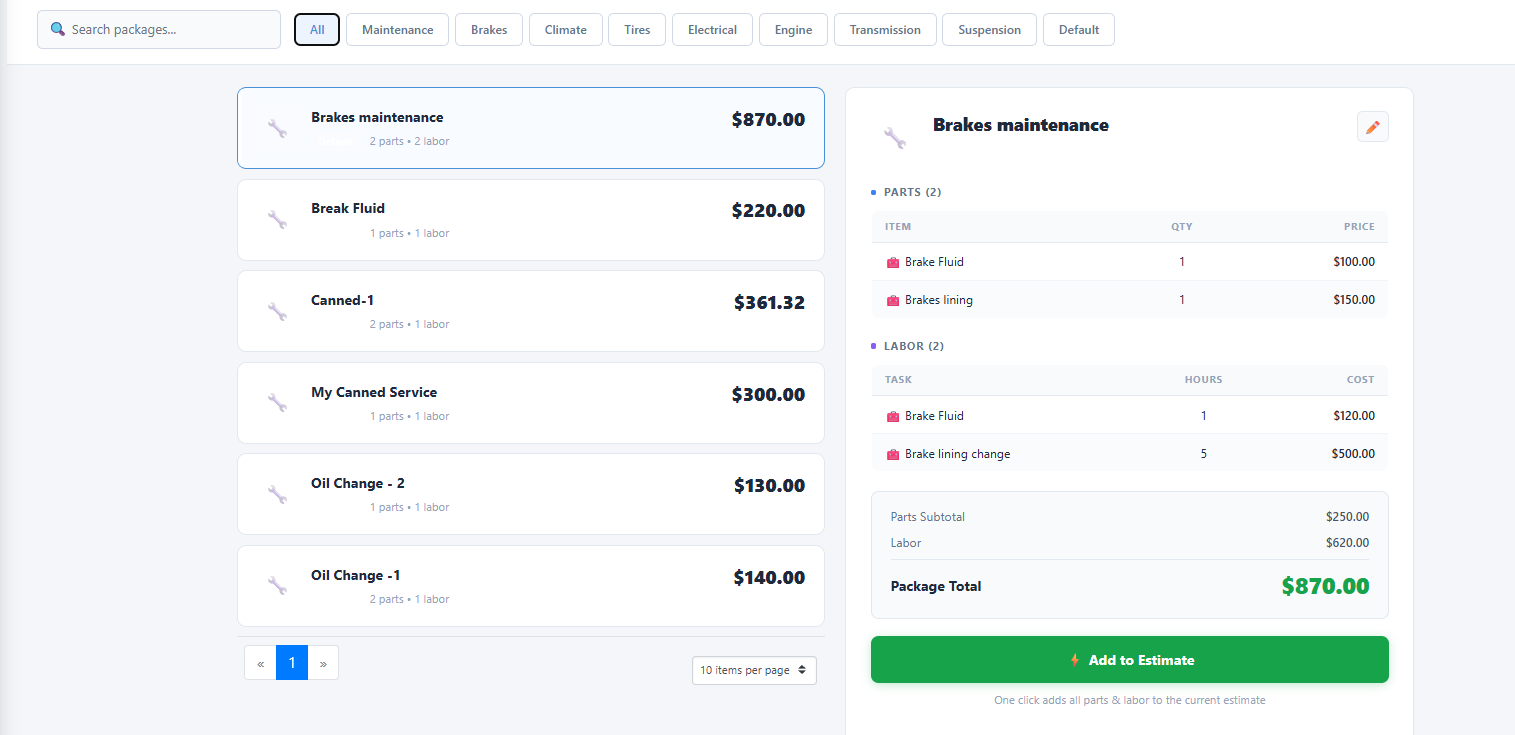The height and width of the screenshot is (735, 1515).
Task: Focus the Search packages input field
Action: (172, 30)
